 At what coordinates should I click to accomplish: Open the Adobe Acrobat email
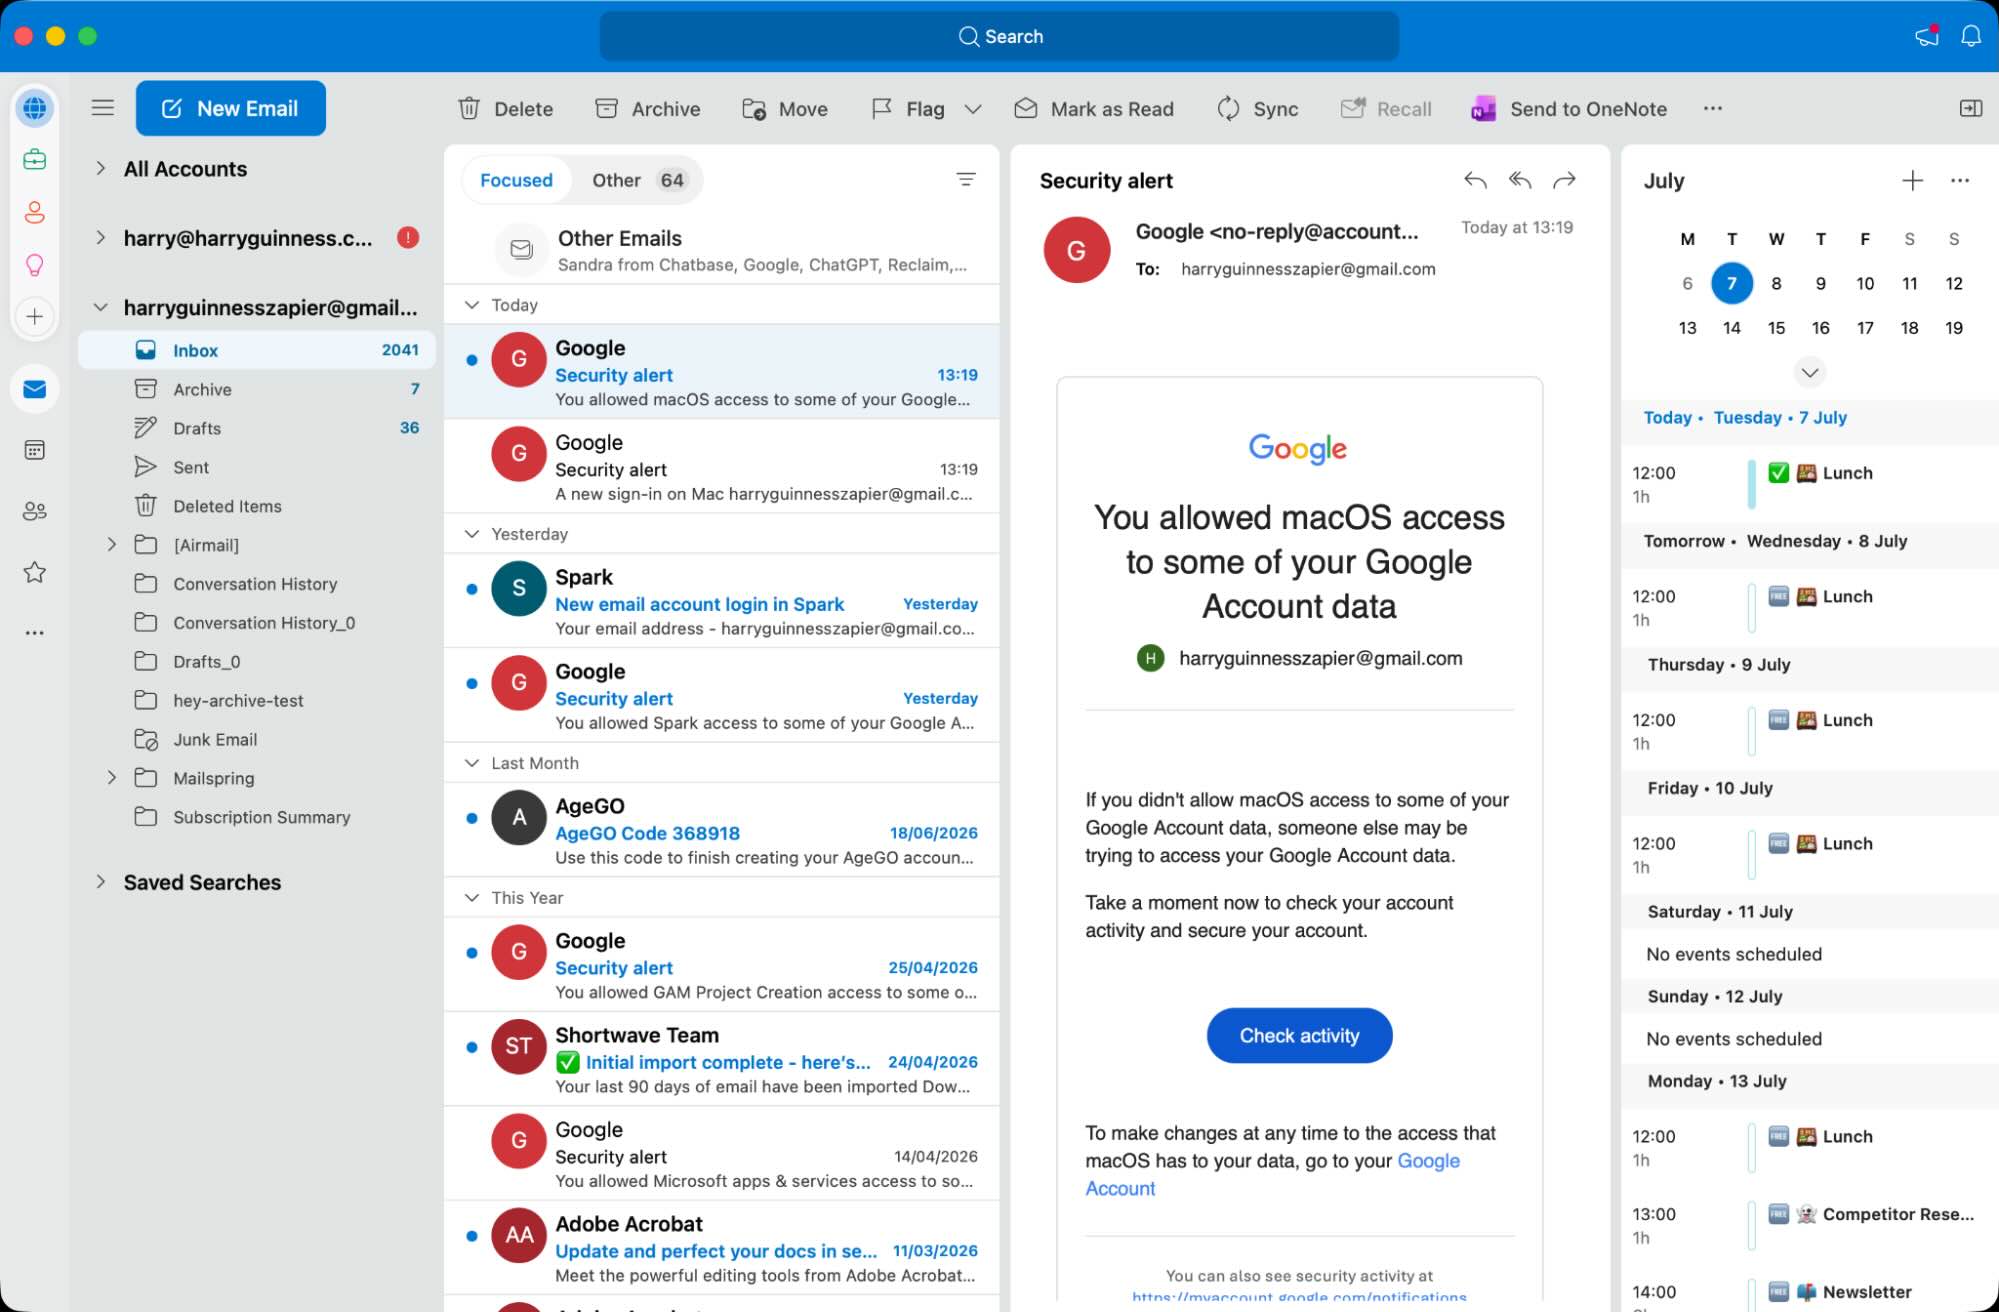click(x=721, y=1249)
